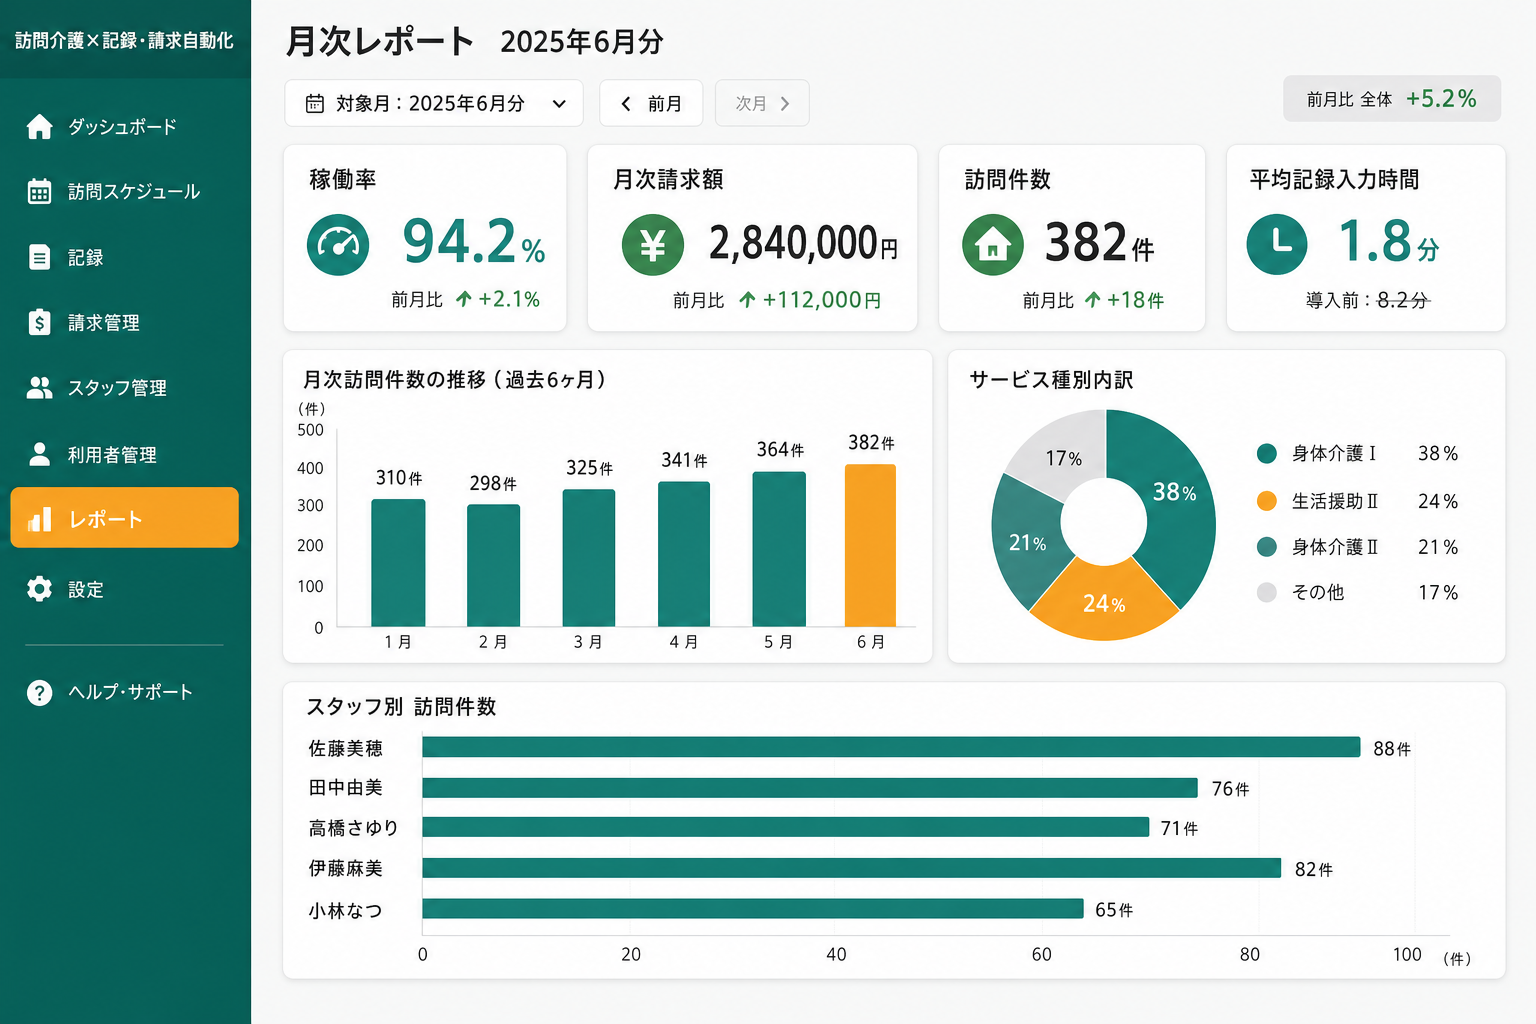Click the 前月比 全体 +5.2% badge
This screenshot has height=1024, width=1536.
pyautogui.click(x=1392, y=99)
